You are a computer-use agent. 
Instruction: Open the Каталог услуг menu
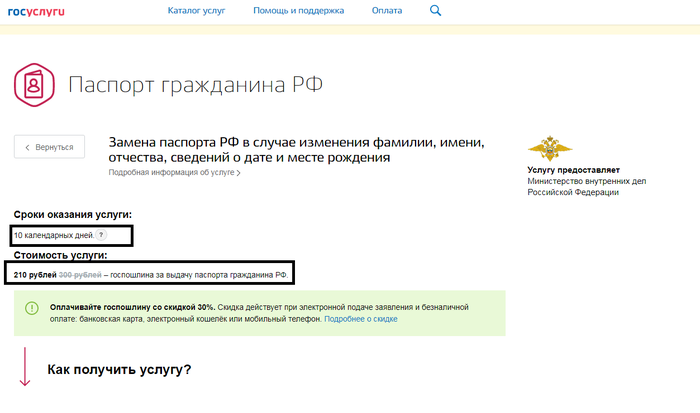coord(196,11)
